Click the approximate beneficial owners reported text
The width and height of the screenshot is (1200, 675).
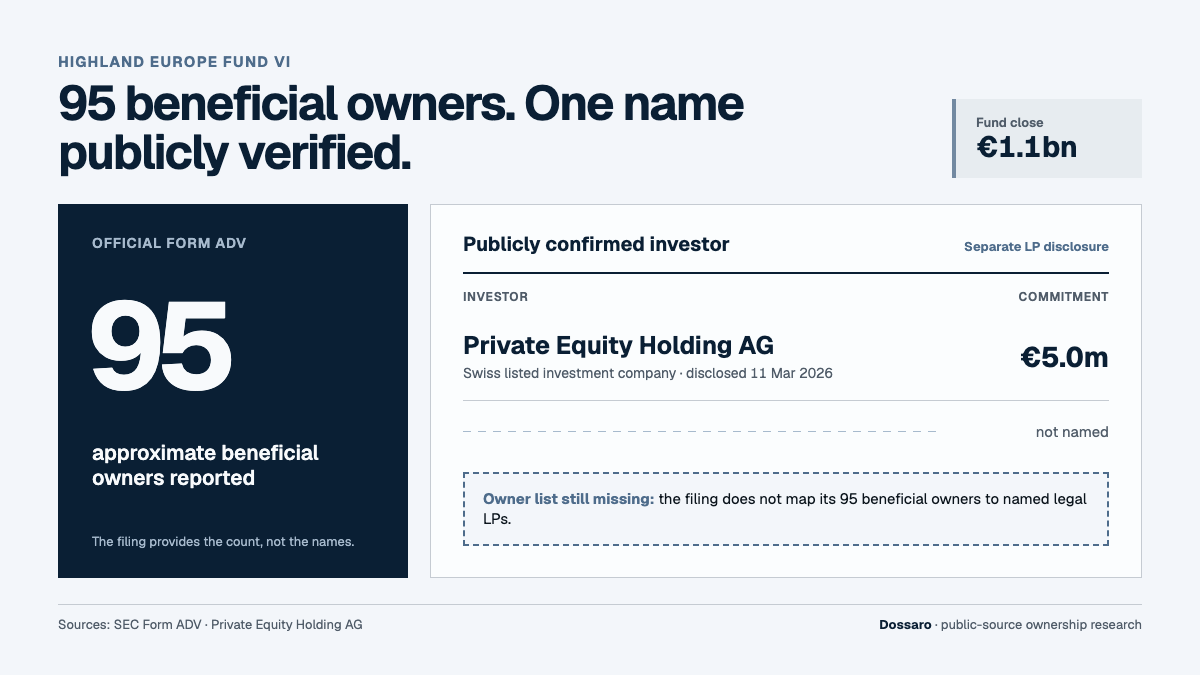pyautogui.click(x=205, y=465)
